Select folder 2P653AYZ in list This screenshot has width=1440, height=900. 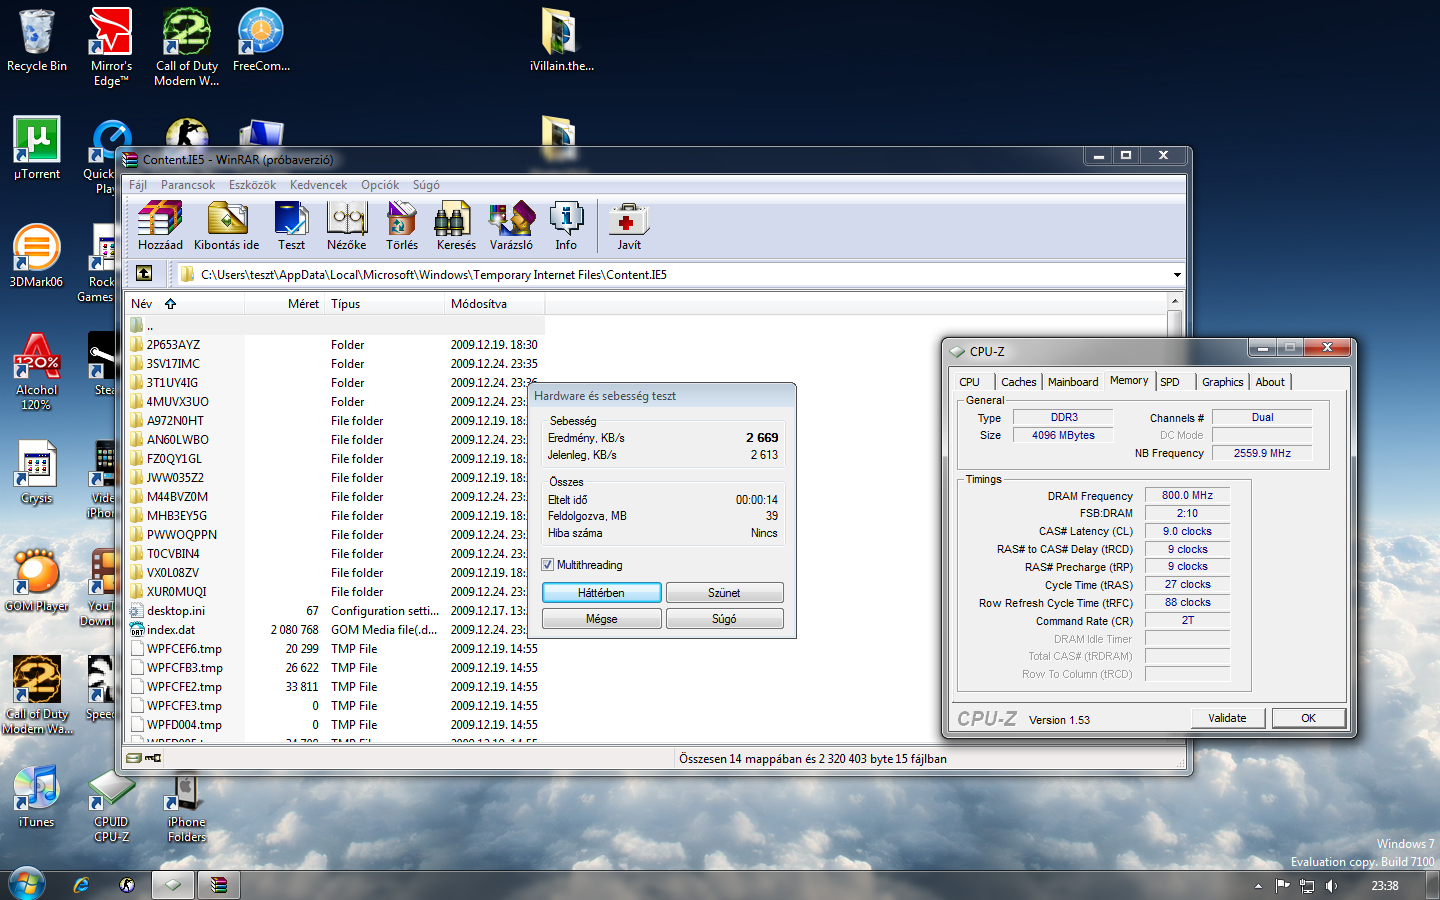(x=335, y=345)
